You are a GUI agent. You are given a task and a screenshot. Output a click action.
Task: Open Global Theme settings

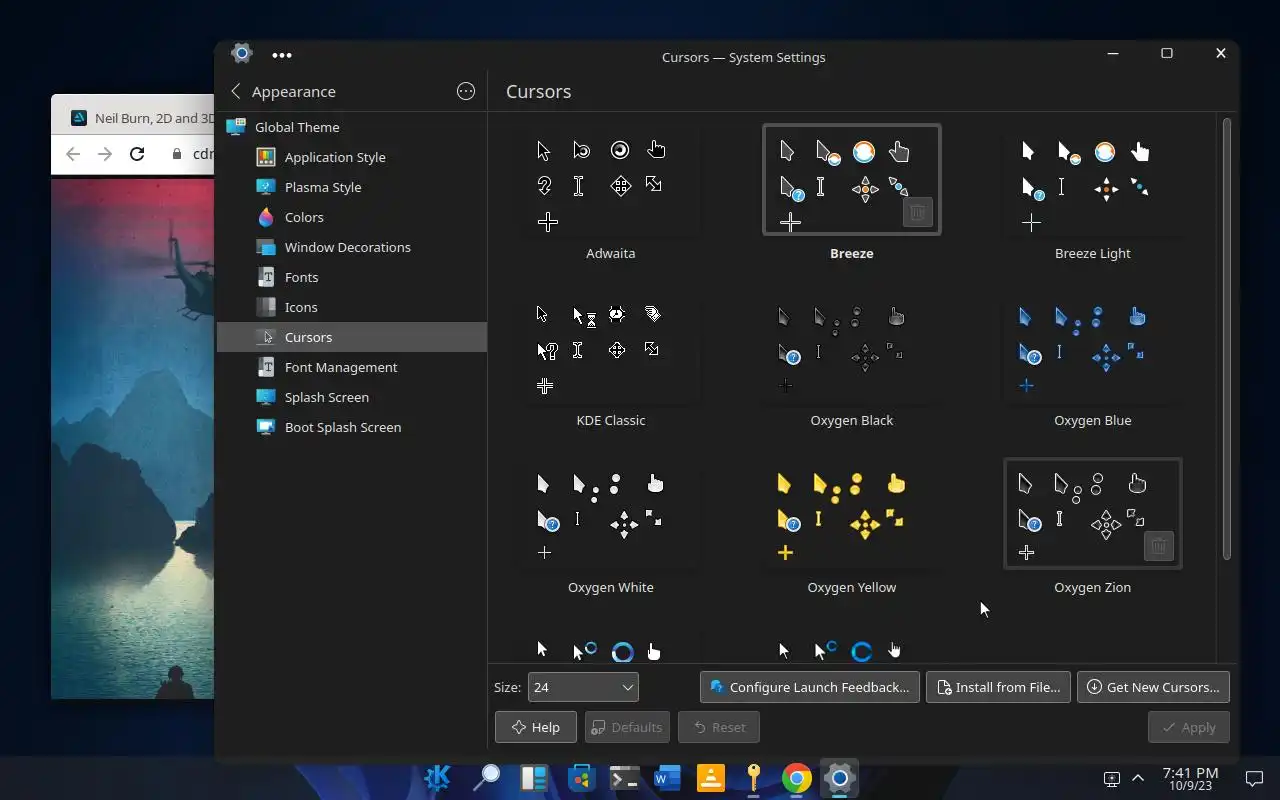click(351, 127)
